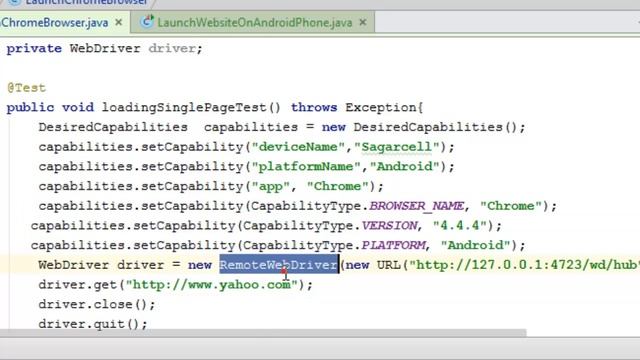Click the driver.quit() statement
The image size is (640, 360).
point(93,324)
